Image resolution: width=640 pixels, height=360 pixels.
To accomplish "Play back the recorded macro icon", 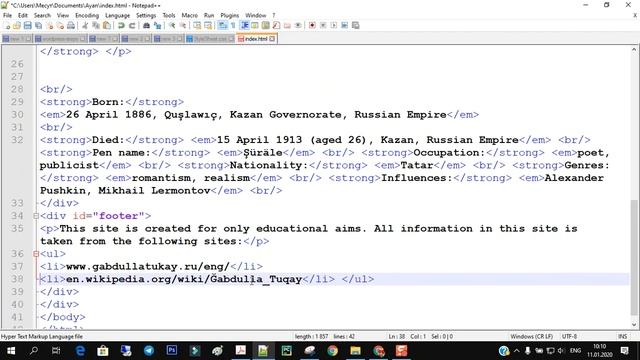I will coord(334,25).
